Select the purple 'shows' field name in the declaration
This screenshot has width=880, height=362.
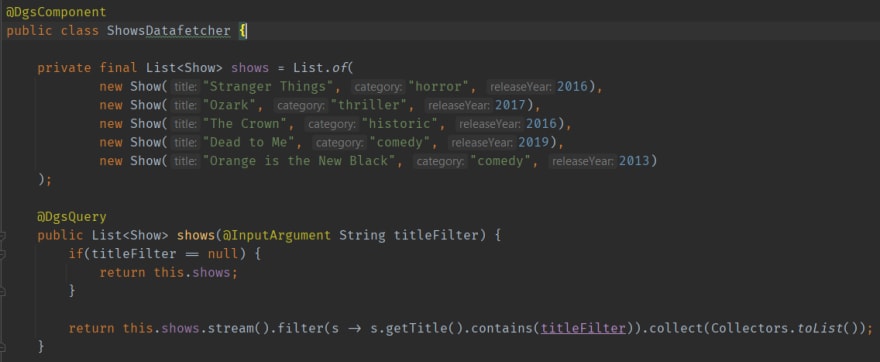click(x=250, y=68)
